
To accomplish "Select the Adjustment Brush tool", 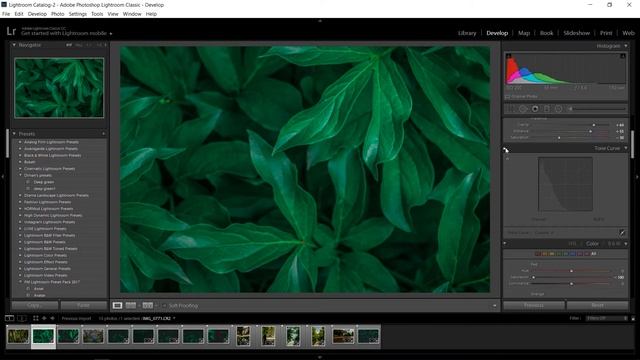I will click(x=597, y=109).
